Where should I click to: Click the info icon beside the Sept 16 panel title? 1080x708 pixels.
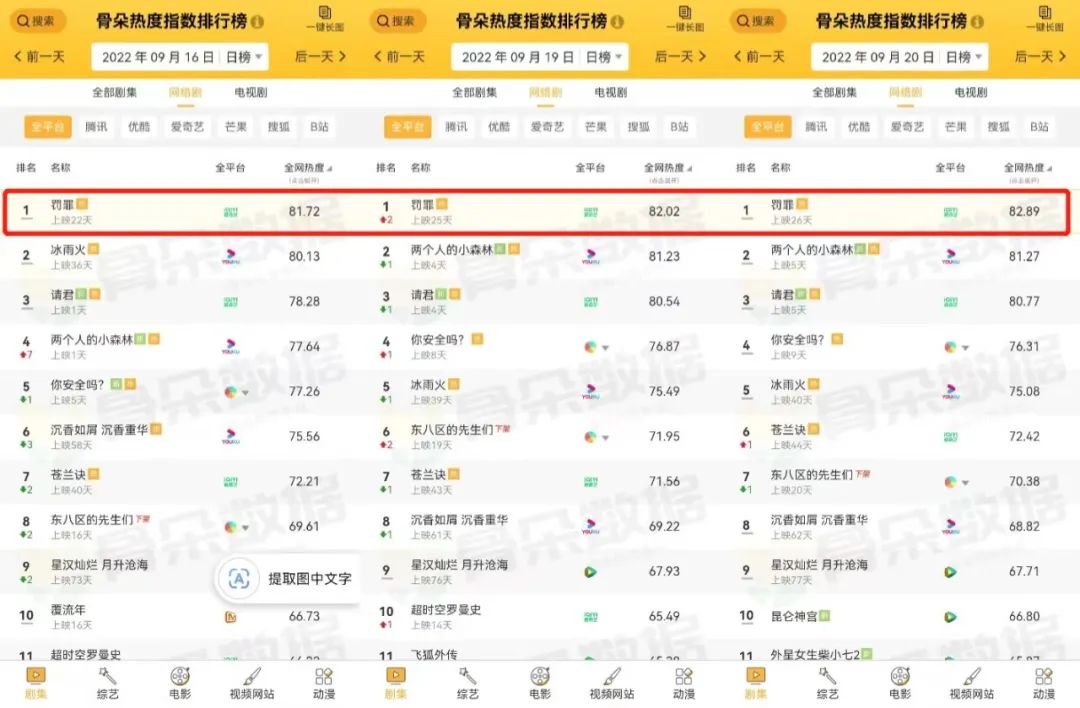(258, 22)
